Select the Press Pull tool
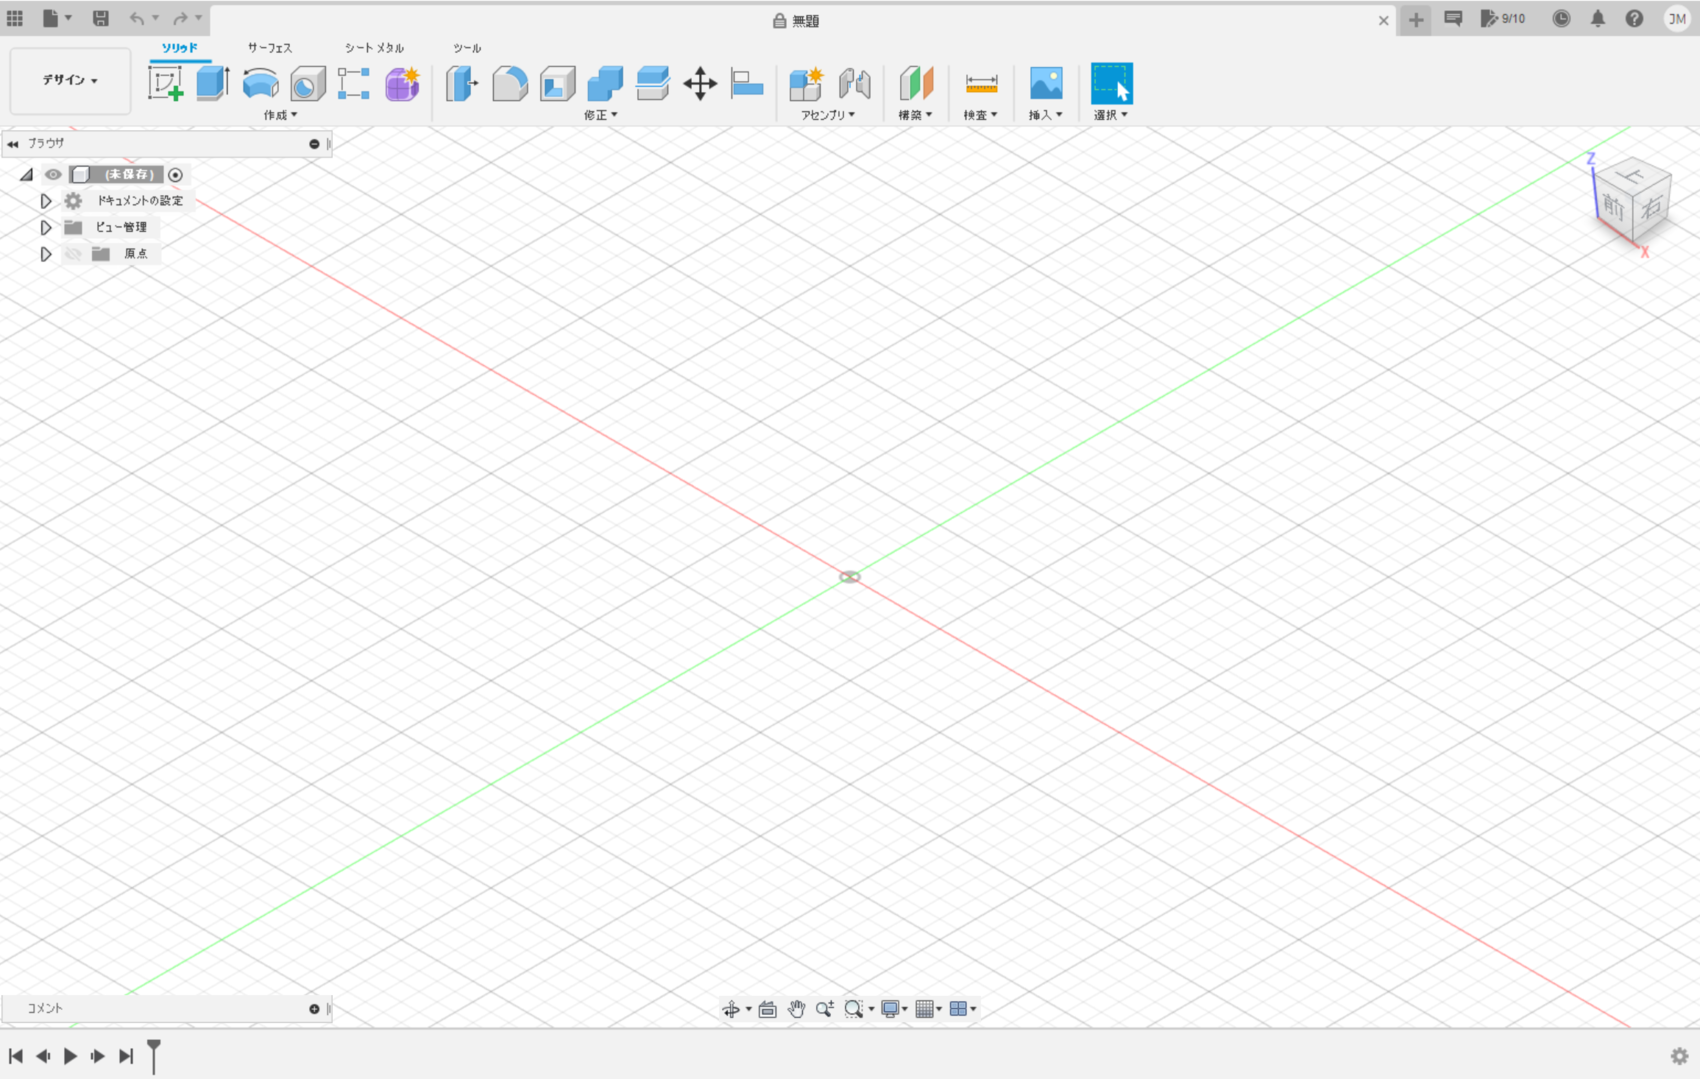Viewport: 1700px width, 1079px height. tap(461, 83)
